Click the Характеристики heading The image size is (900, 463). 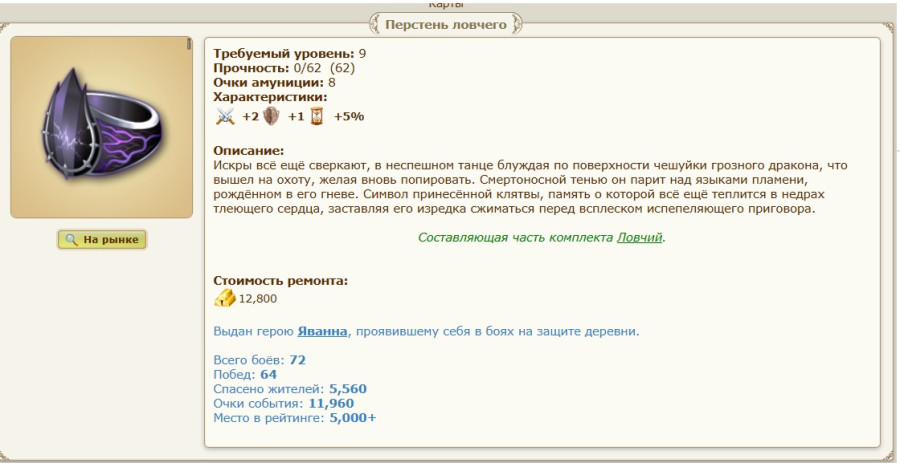tap(270, 97)
